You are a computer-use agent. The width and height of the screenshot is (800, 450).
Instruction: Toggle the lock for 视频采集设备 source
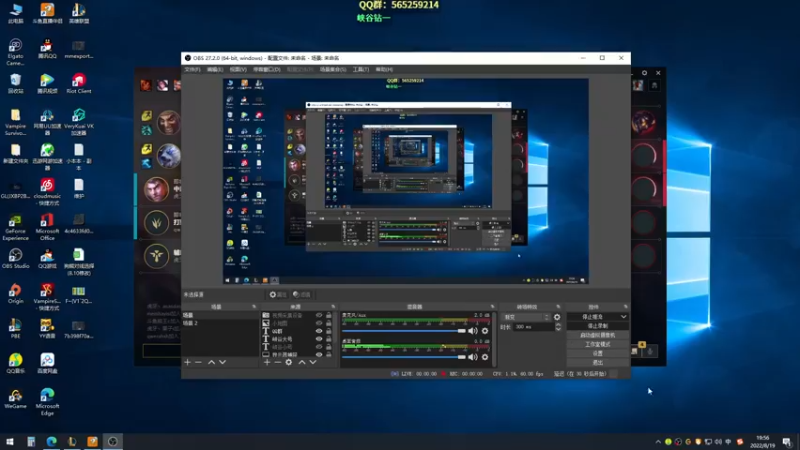point(329,315)
